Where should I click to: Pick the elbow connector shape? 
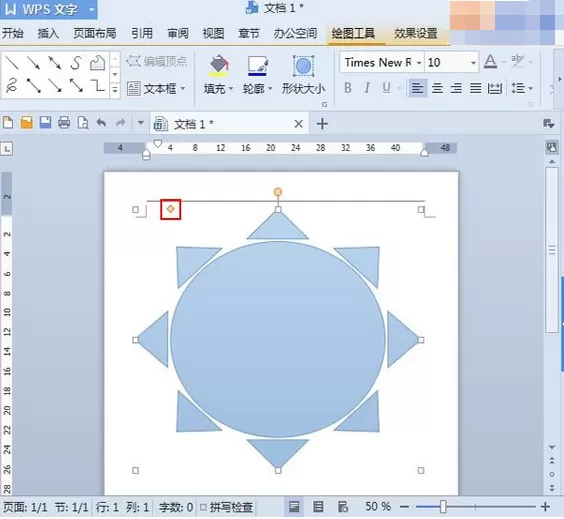click(98, 86)
